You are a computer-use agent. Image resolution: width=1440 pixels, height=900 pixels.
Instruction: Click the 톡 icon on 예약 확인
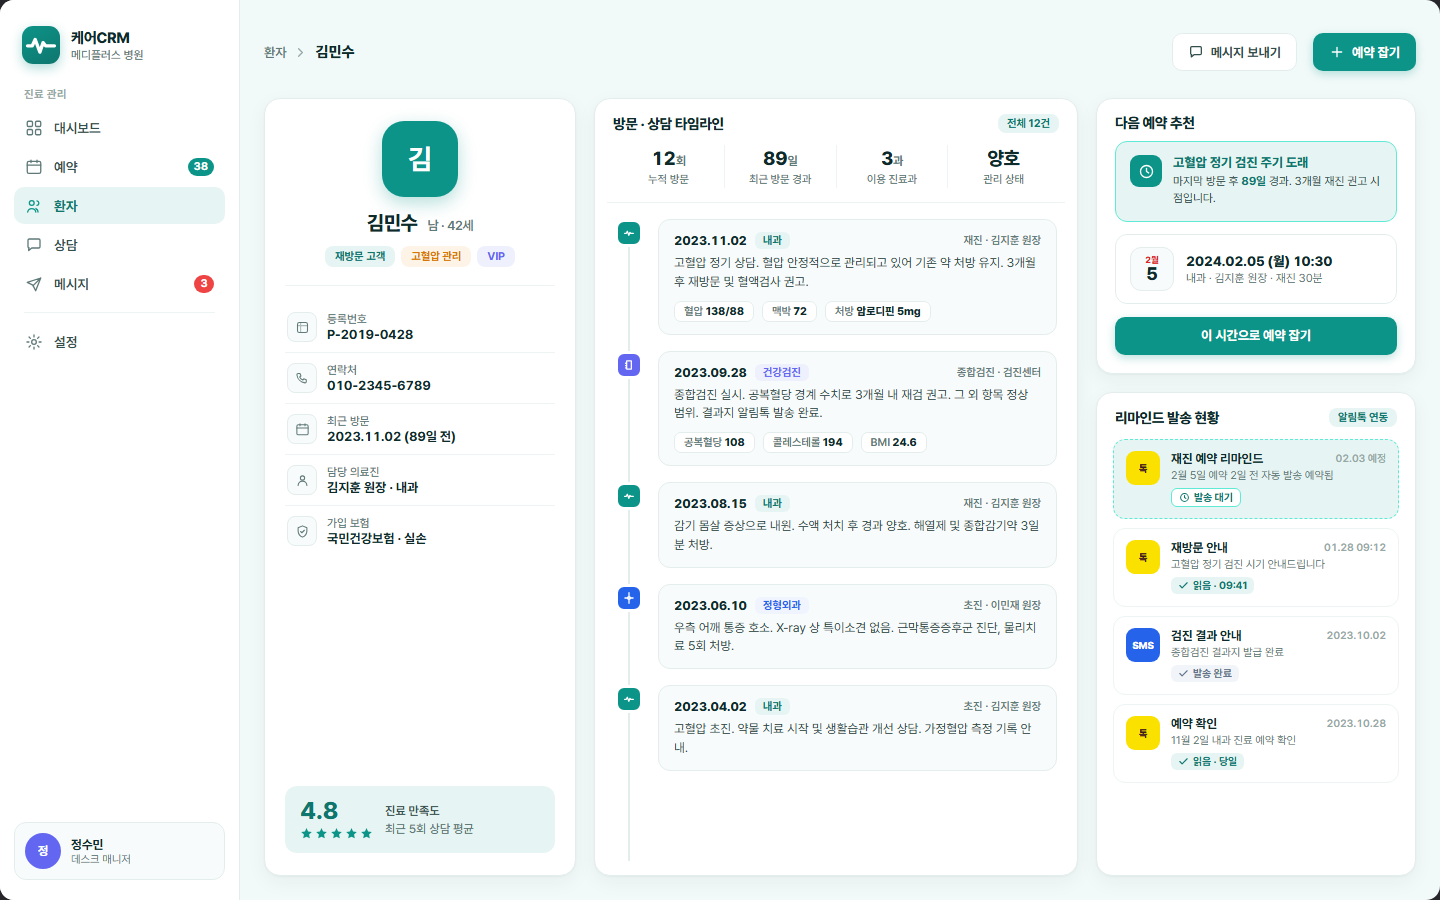coord(1143,733)
